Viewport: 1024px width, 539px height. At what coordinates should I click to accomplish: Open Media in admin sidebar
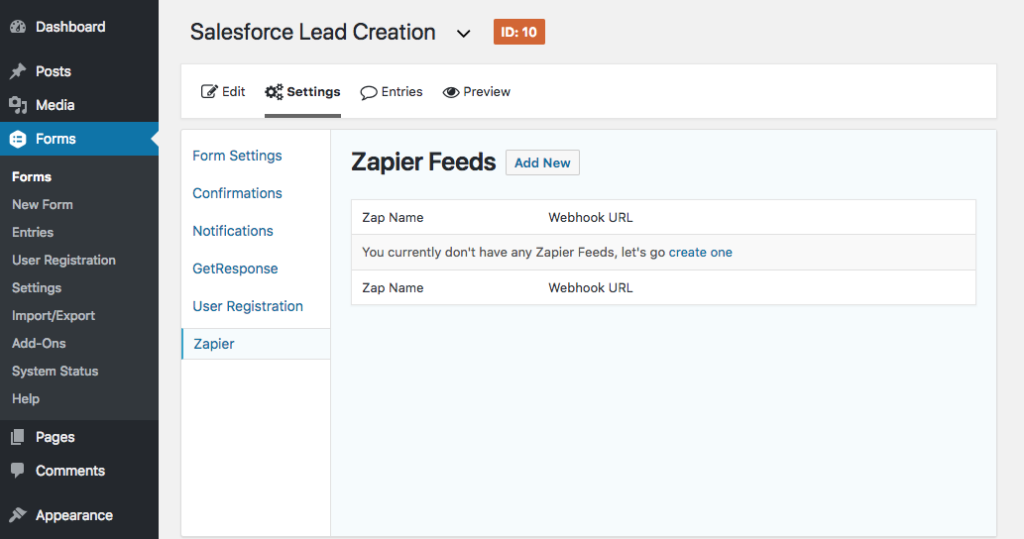(x=55, y=105)
